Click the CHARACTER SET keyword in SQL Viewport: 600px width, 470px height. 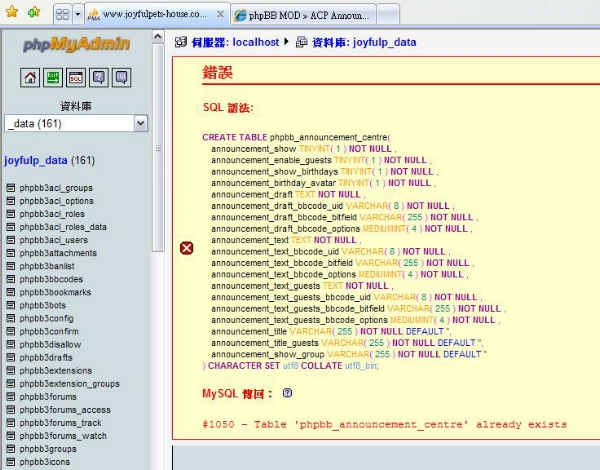244,366
